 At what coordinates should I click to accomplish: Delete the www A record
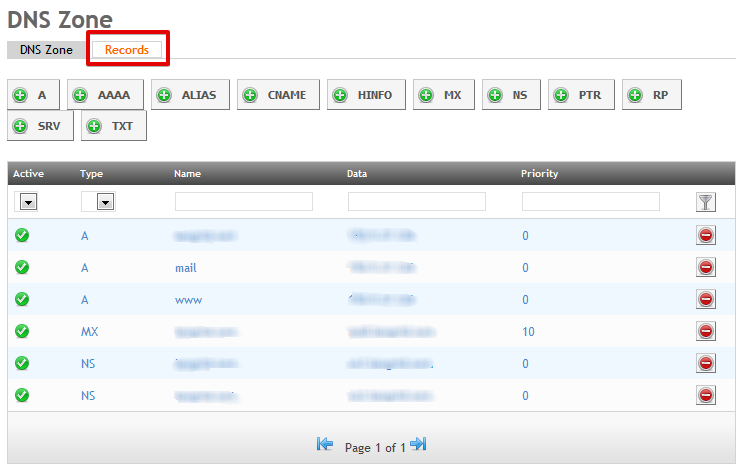[706, 299]
